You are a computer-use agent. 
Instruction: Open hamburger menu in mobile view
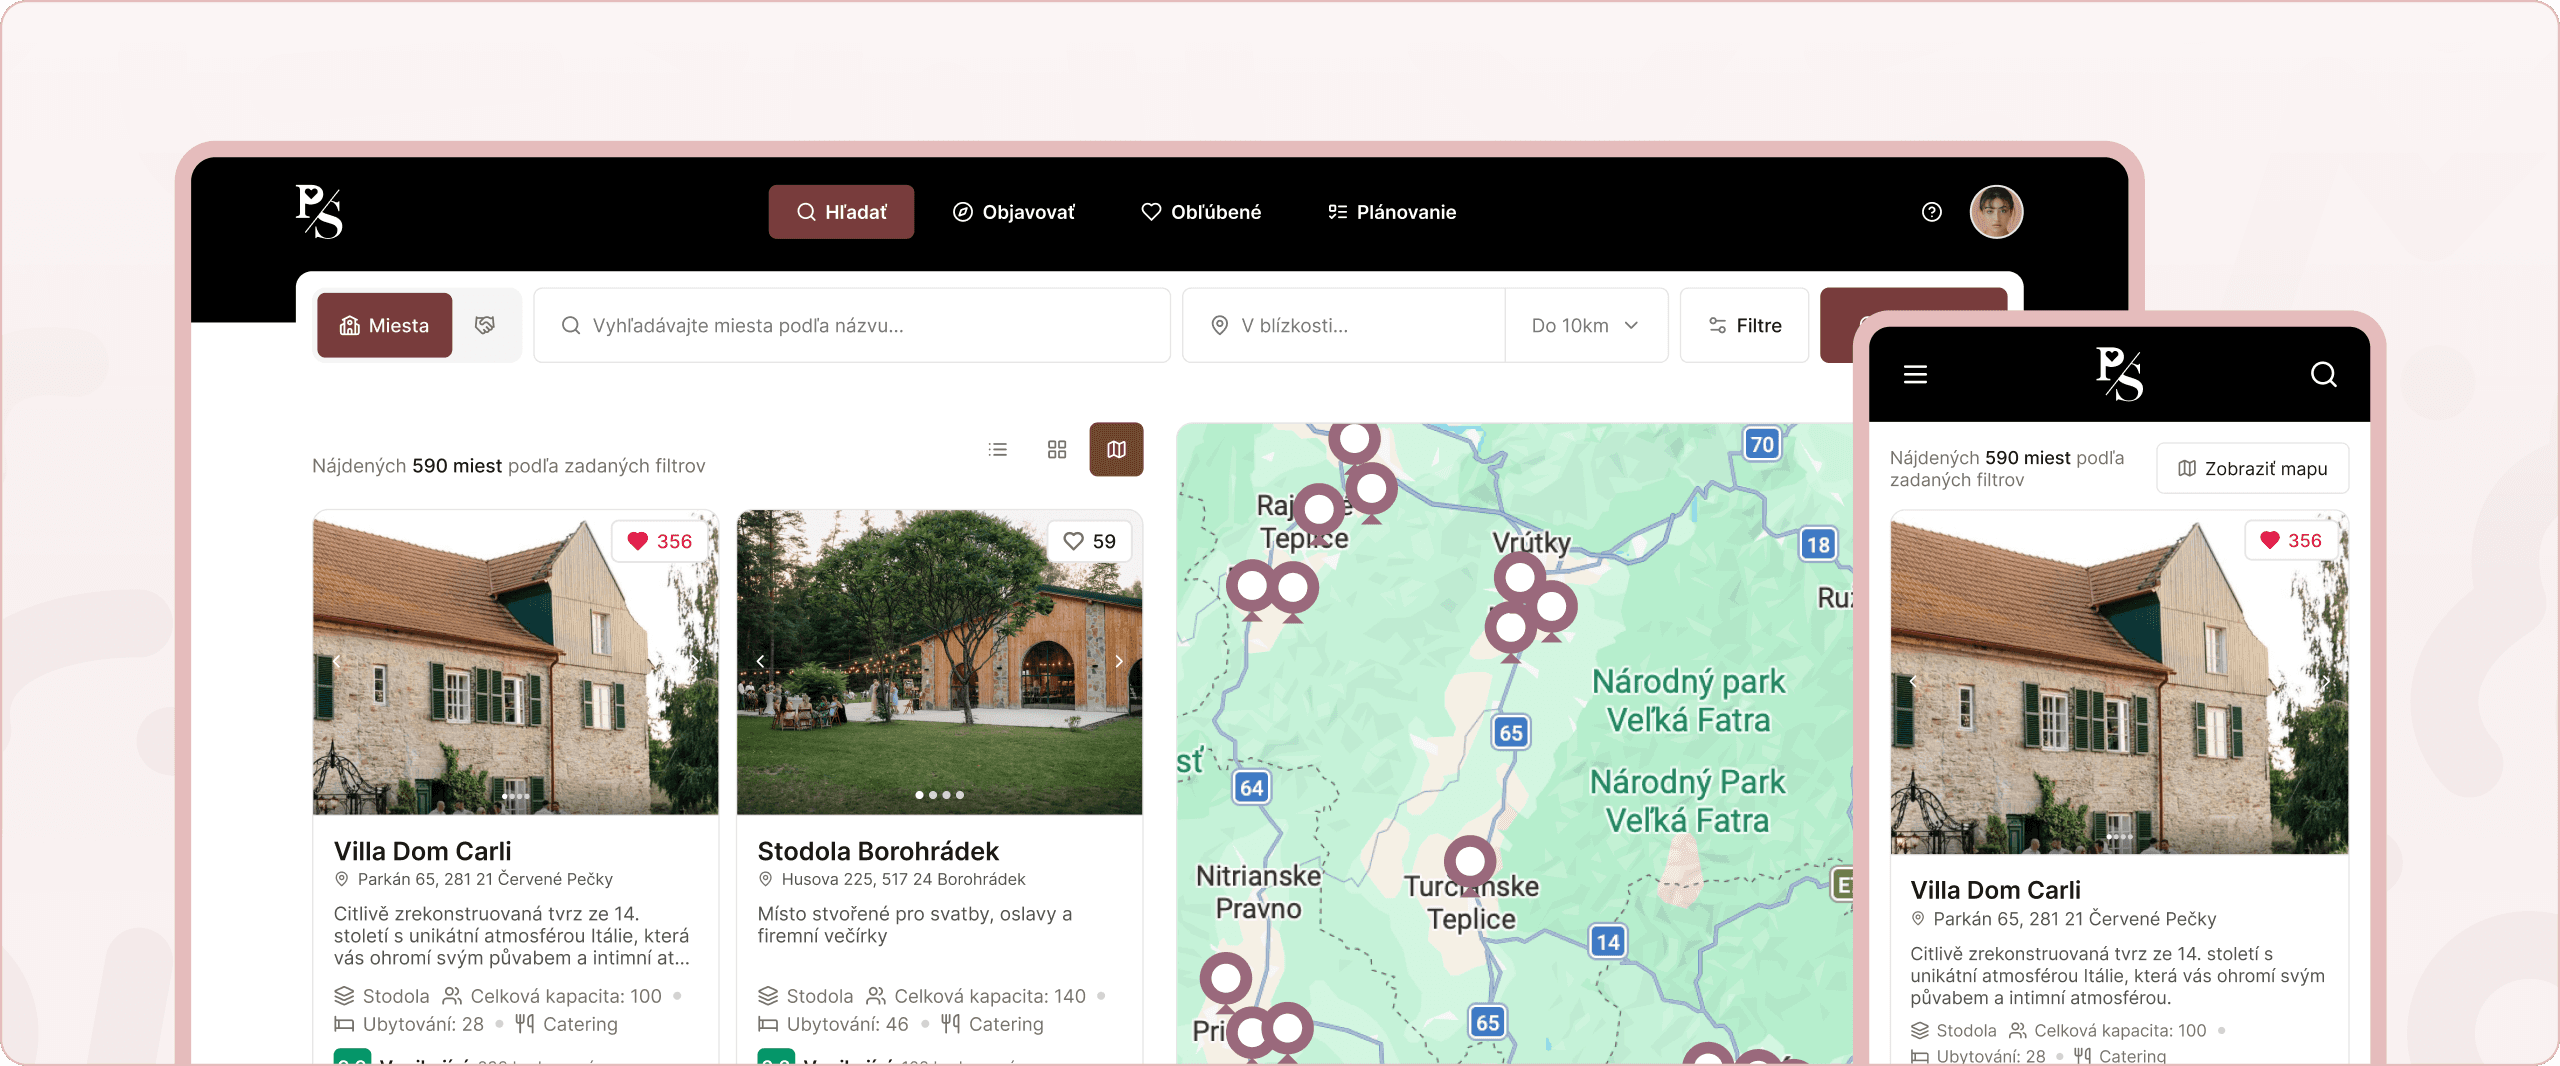[1915, 374]
